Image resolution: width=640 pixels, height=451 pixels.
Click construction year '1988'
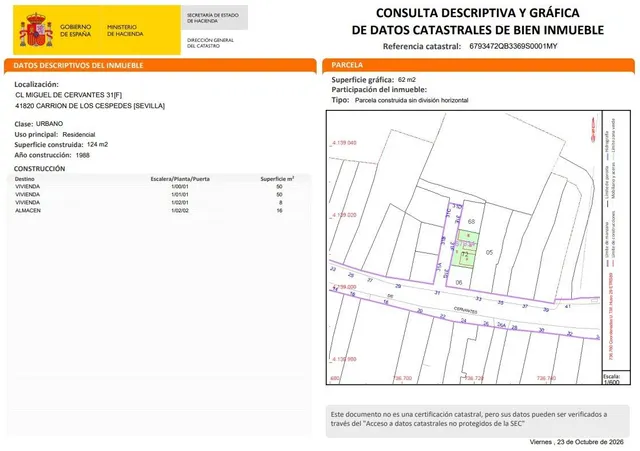pyautogui.click(x=82, y=155)
